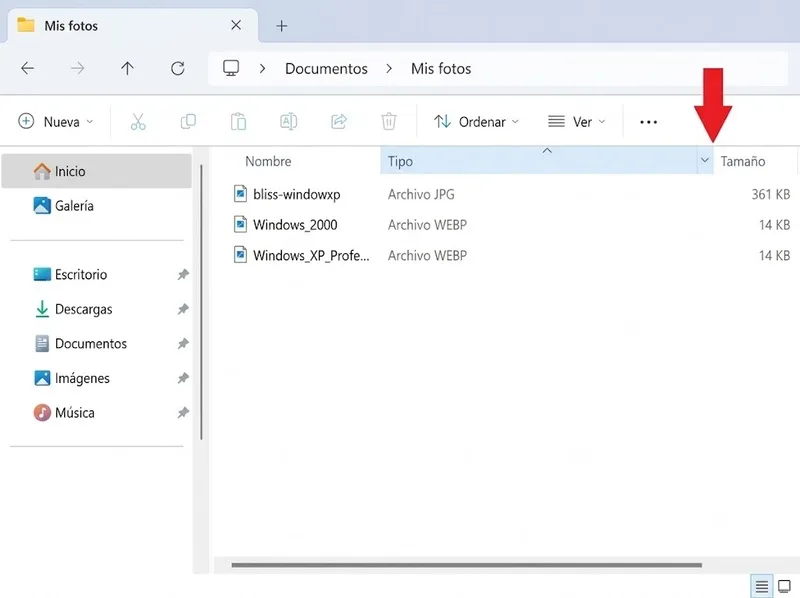Sort by the Tamaño column header
The width and height of the screenshot is (800, 598).
click(x=743, y=161)
